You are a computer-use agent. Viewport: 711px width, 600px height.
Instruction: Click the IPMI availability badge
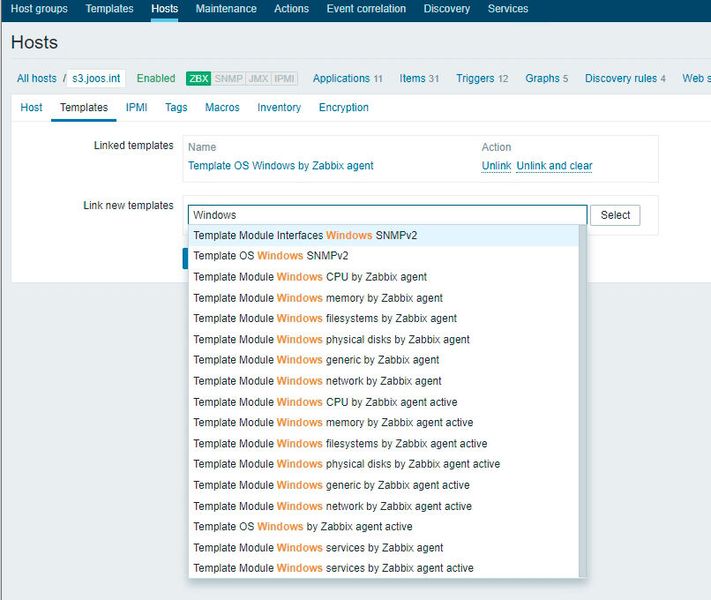pos(284,78)
